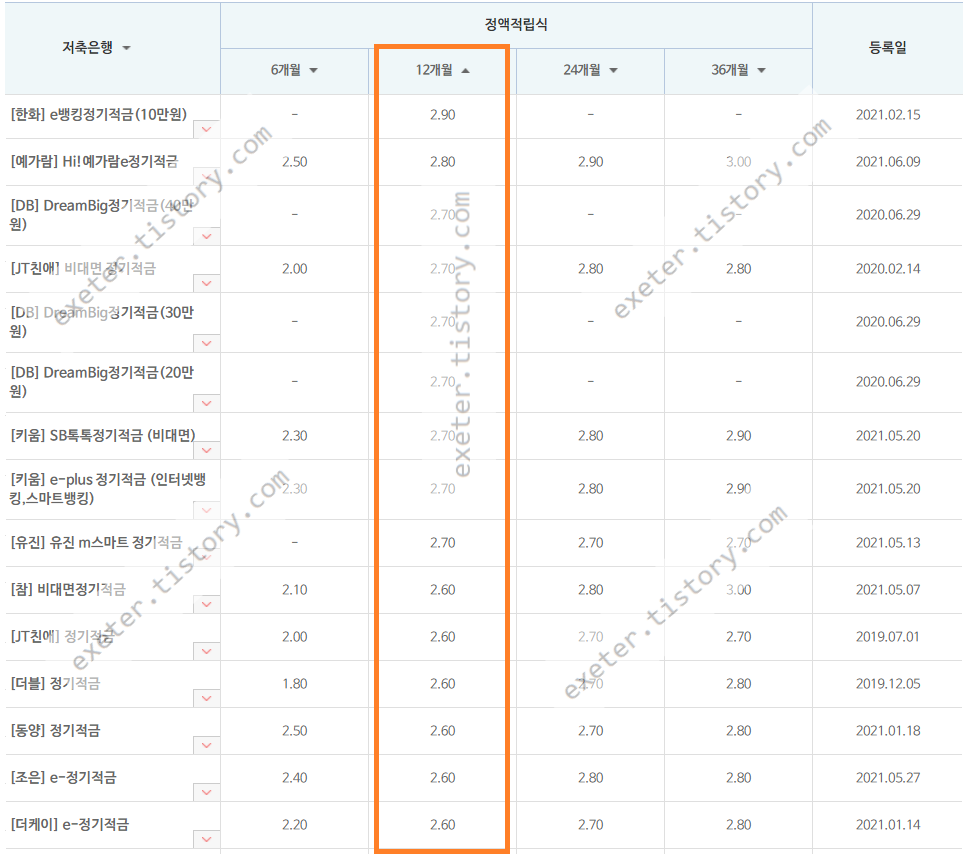Screen dimensions: 965x857
Task: Expand details for [동양] 정기적금 row
Action: click(x=206, y=745)
